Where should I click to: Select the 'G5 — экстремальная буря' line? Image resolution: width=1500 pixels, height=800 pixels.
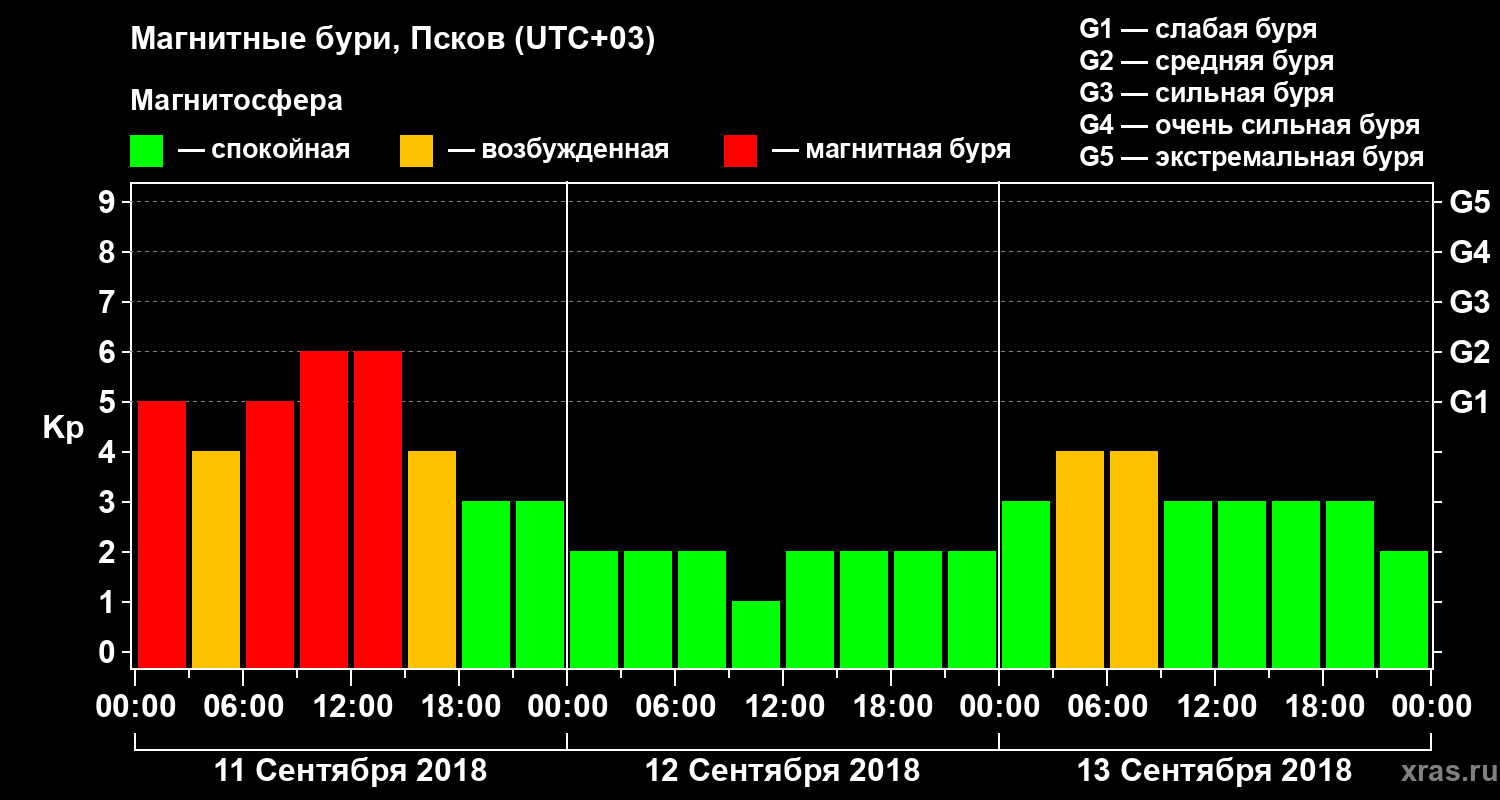1251,157
